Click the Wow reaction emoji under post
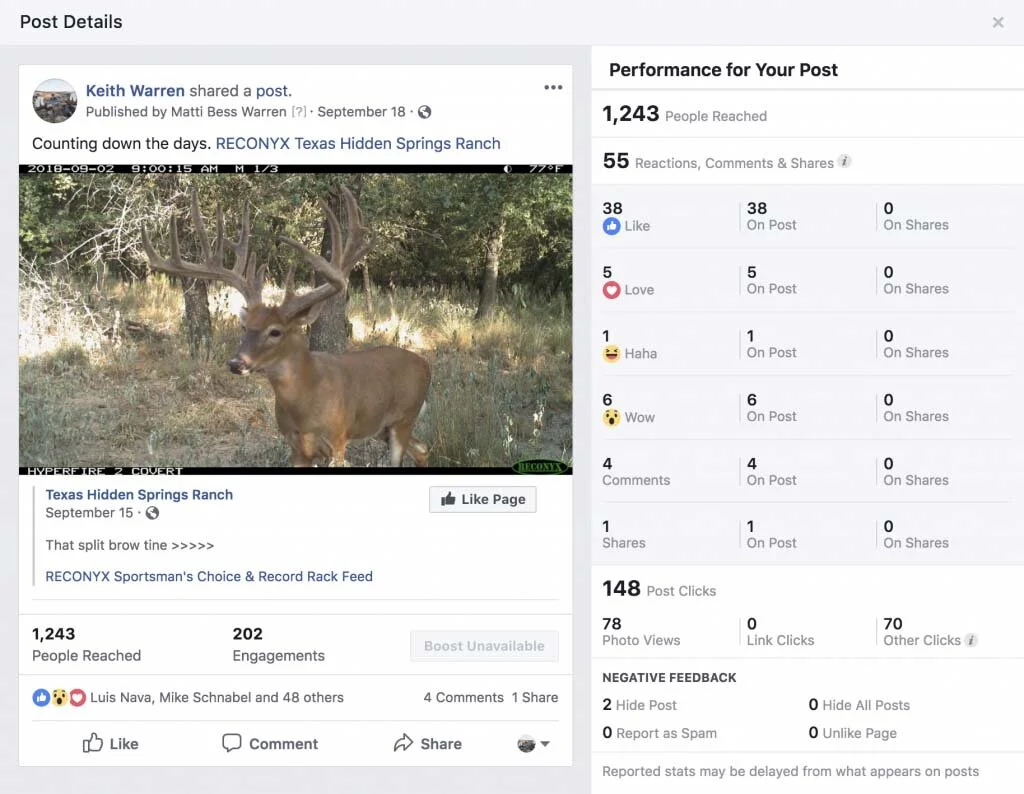 pos(59,697)
